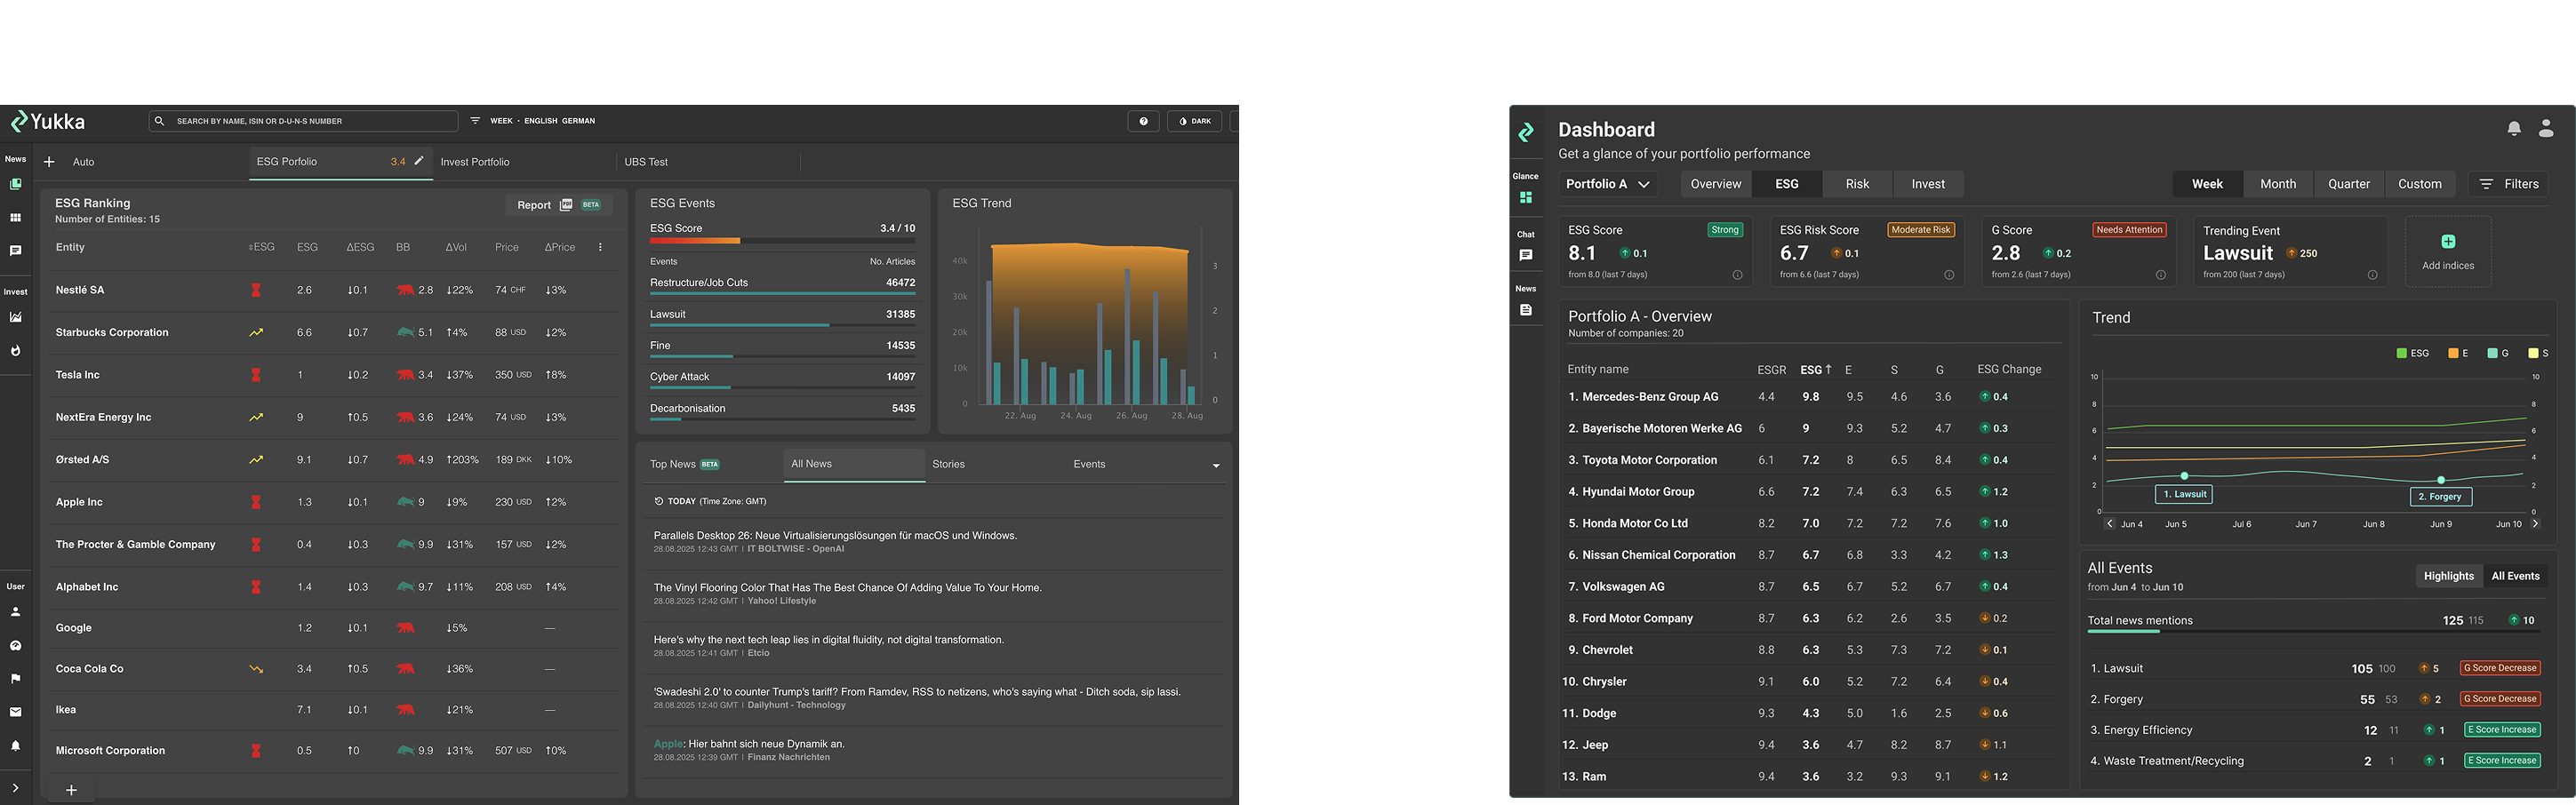The width and height of the screenshot is (2576, 805).
Task: Click the Glance grid icon in the Dashboard sidebar
Action: click(x=1526, y=198)
